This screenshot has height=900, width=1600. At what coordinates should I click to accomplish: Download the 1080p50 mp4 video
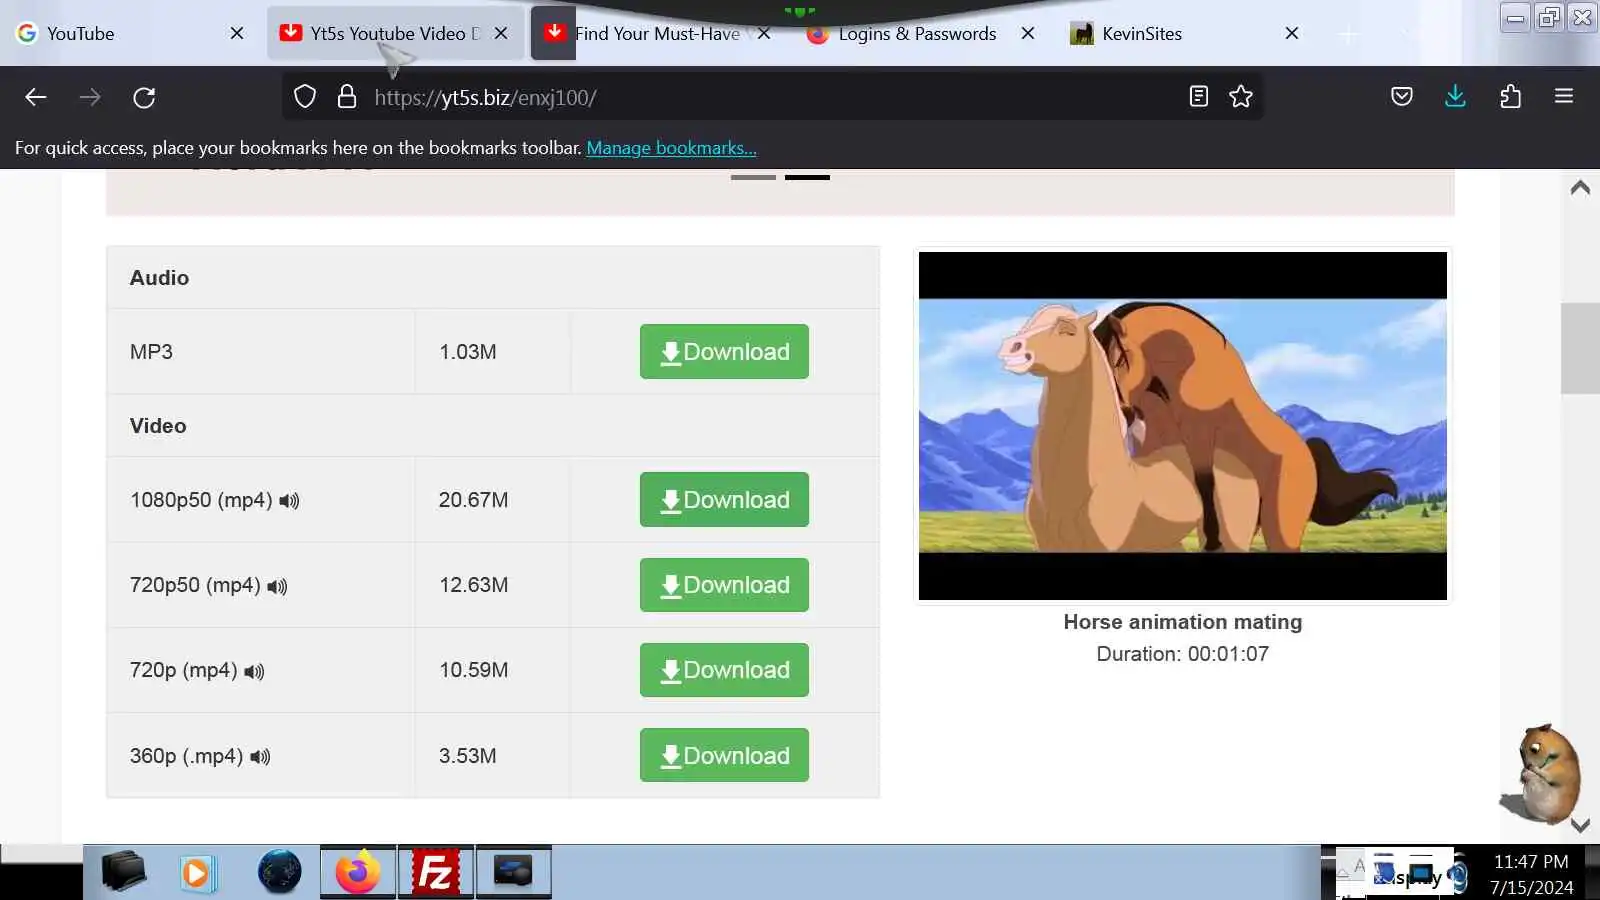coord(724,499)
